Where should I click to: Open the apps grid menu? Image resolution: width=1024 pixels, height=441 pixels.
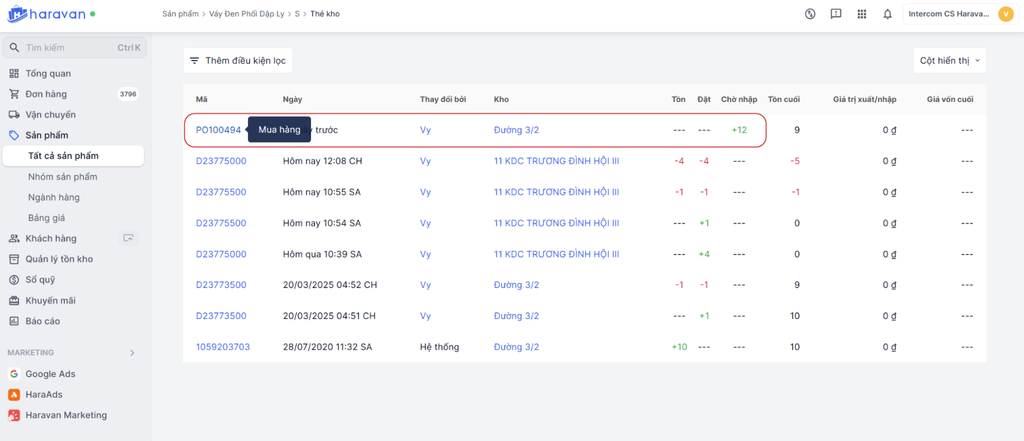pos(861,14)
